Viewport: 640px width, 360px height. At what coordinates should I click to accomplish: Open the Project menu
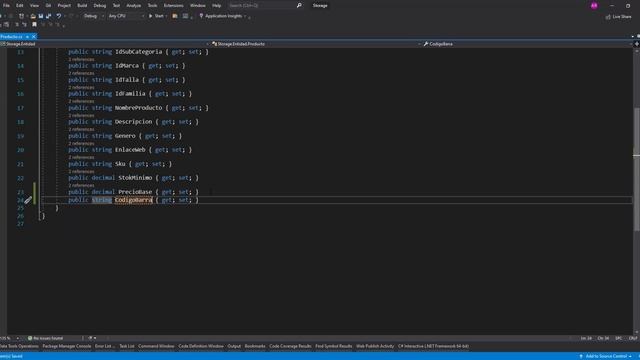pyautogui.click(x=64, y=5)
